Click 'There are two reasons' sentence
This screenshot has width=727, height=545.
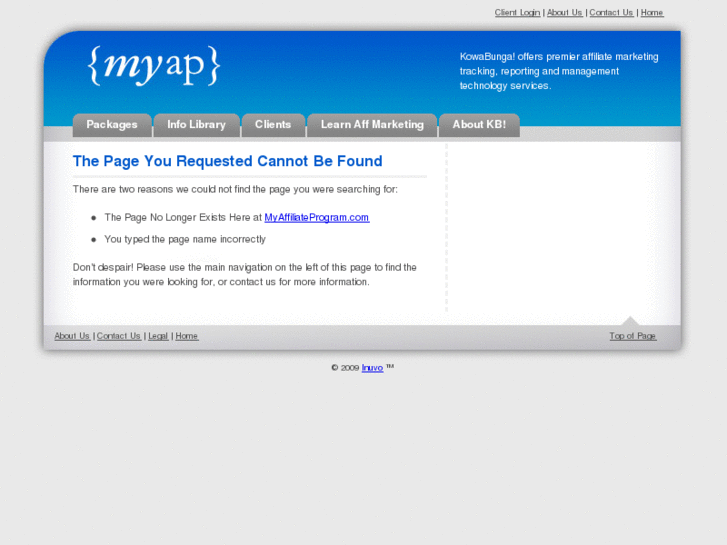235,189
